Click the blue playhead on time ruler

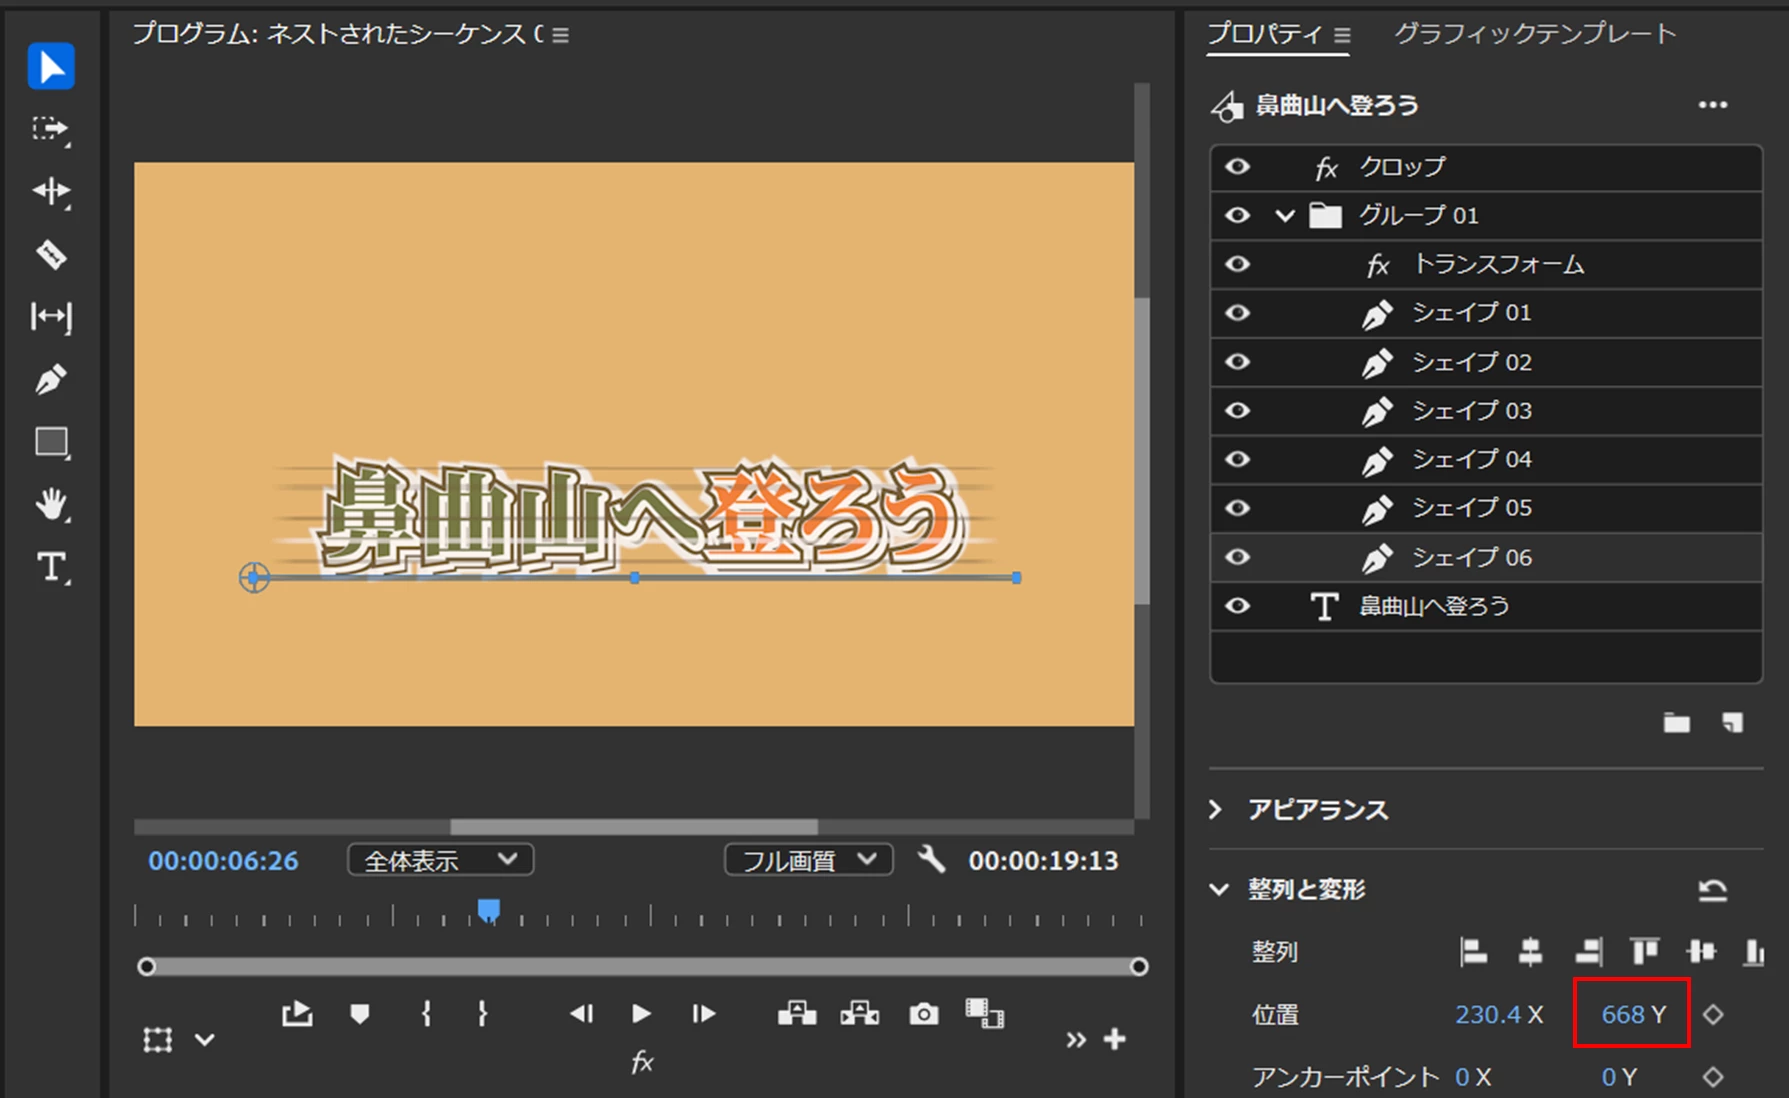tap(488, 910)
